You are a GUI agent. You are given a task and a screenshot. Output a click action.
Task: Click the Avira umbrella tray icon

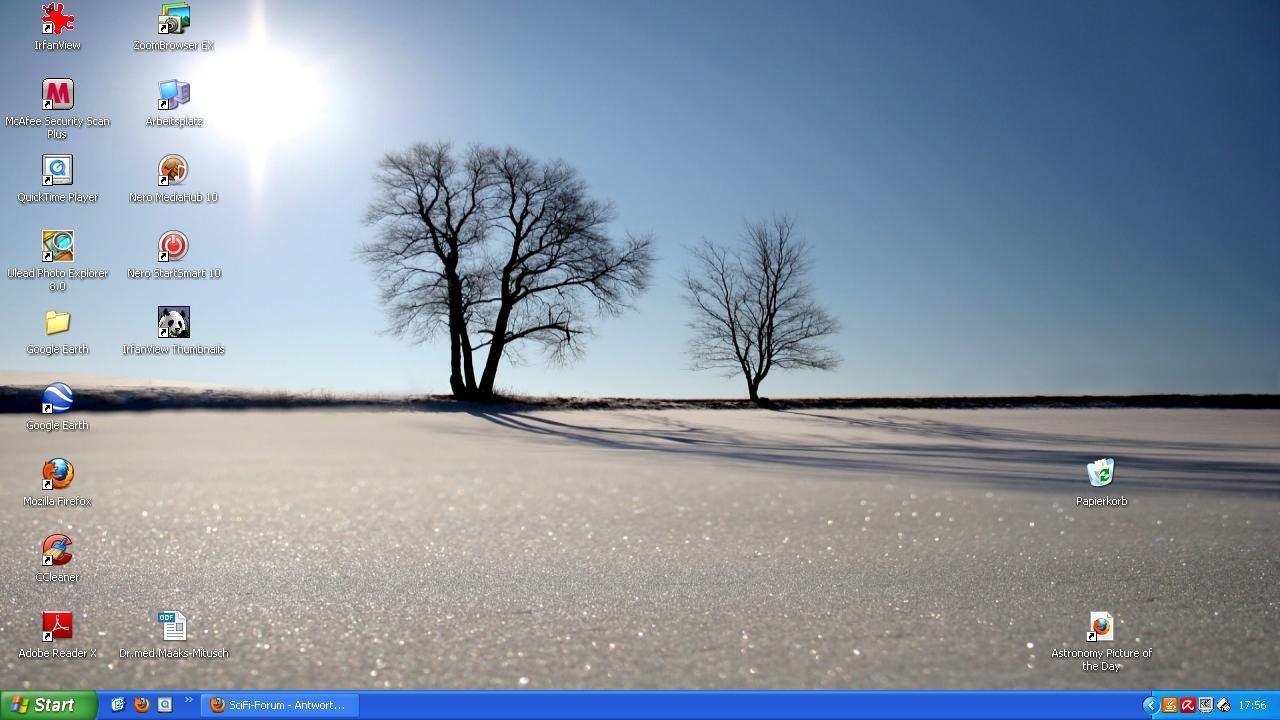point(1187,705)
